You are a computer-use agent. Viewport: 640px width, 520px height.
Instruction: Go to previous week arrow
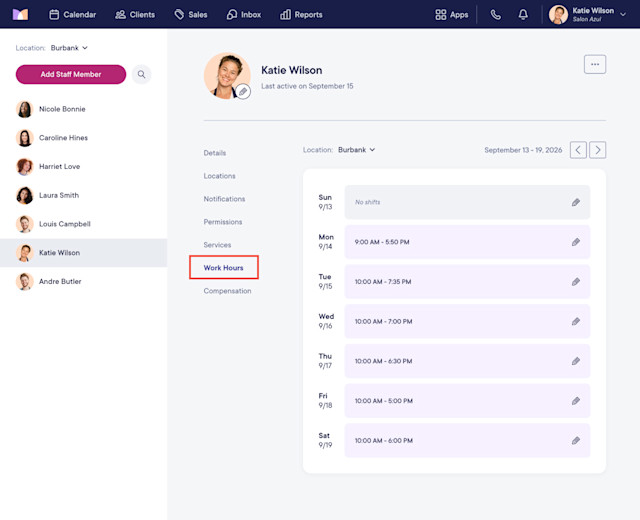click(x=578, y=150)
